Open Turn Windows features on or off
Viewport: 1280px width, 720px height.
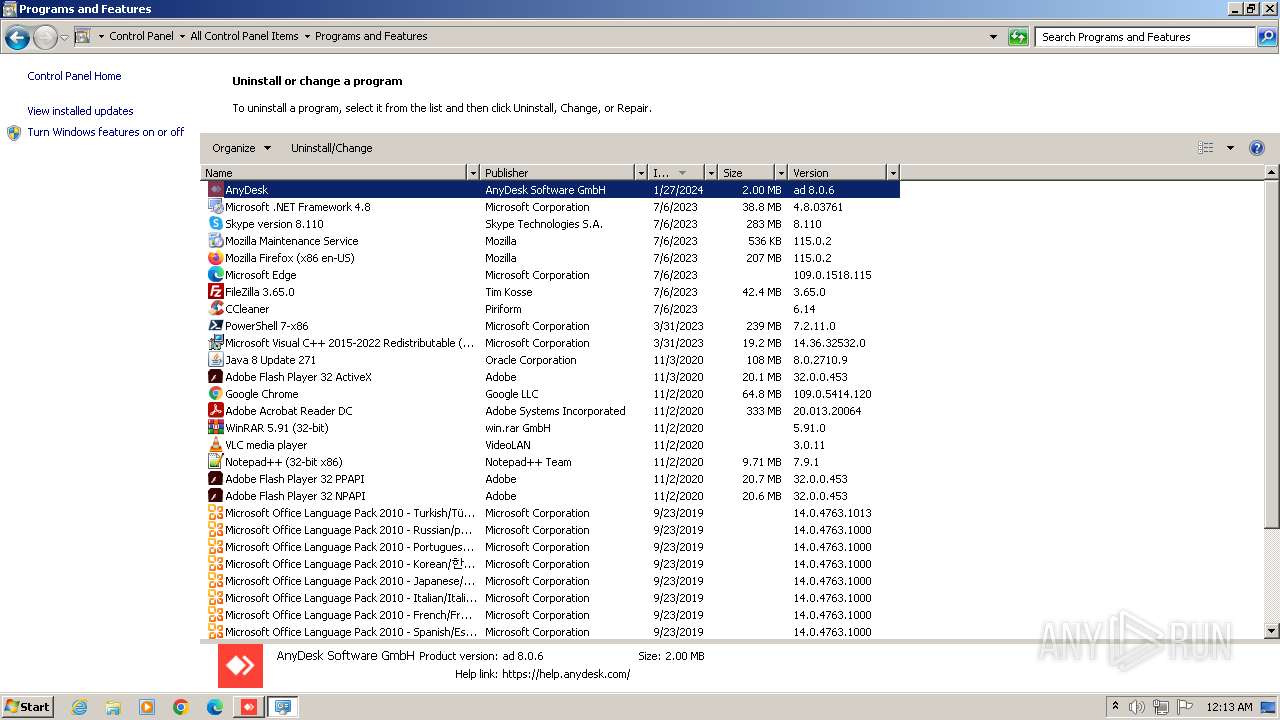pos(106,132)
